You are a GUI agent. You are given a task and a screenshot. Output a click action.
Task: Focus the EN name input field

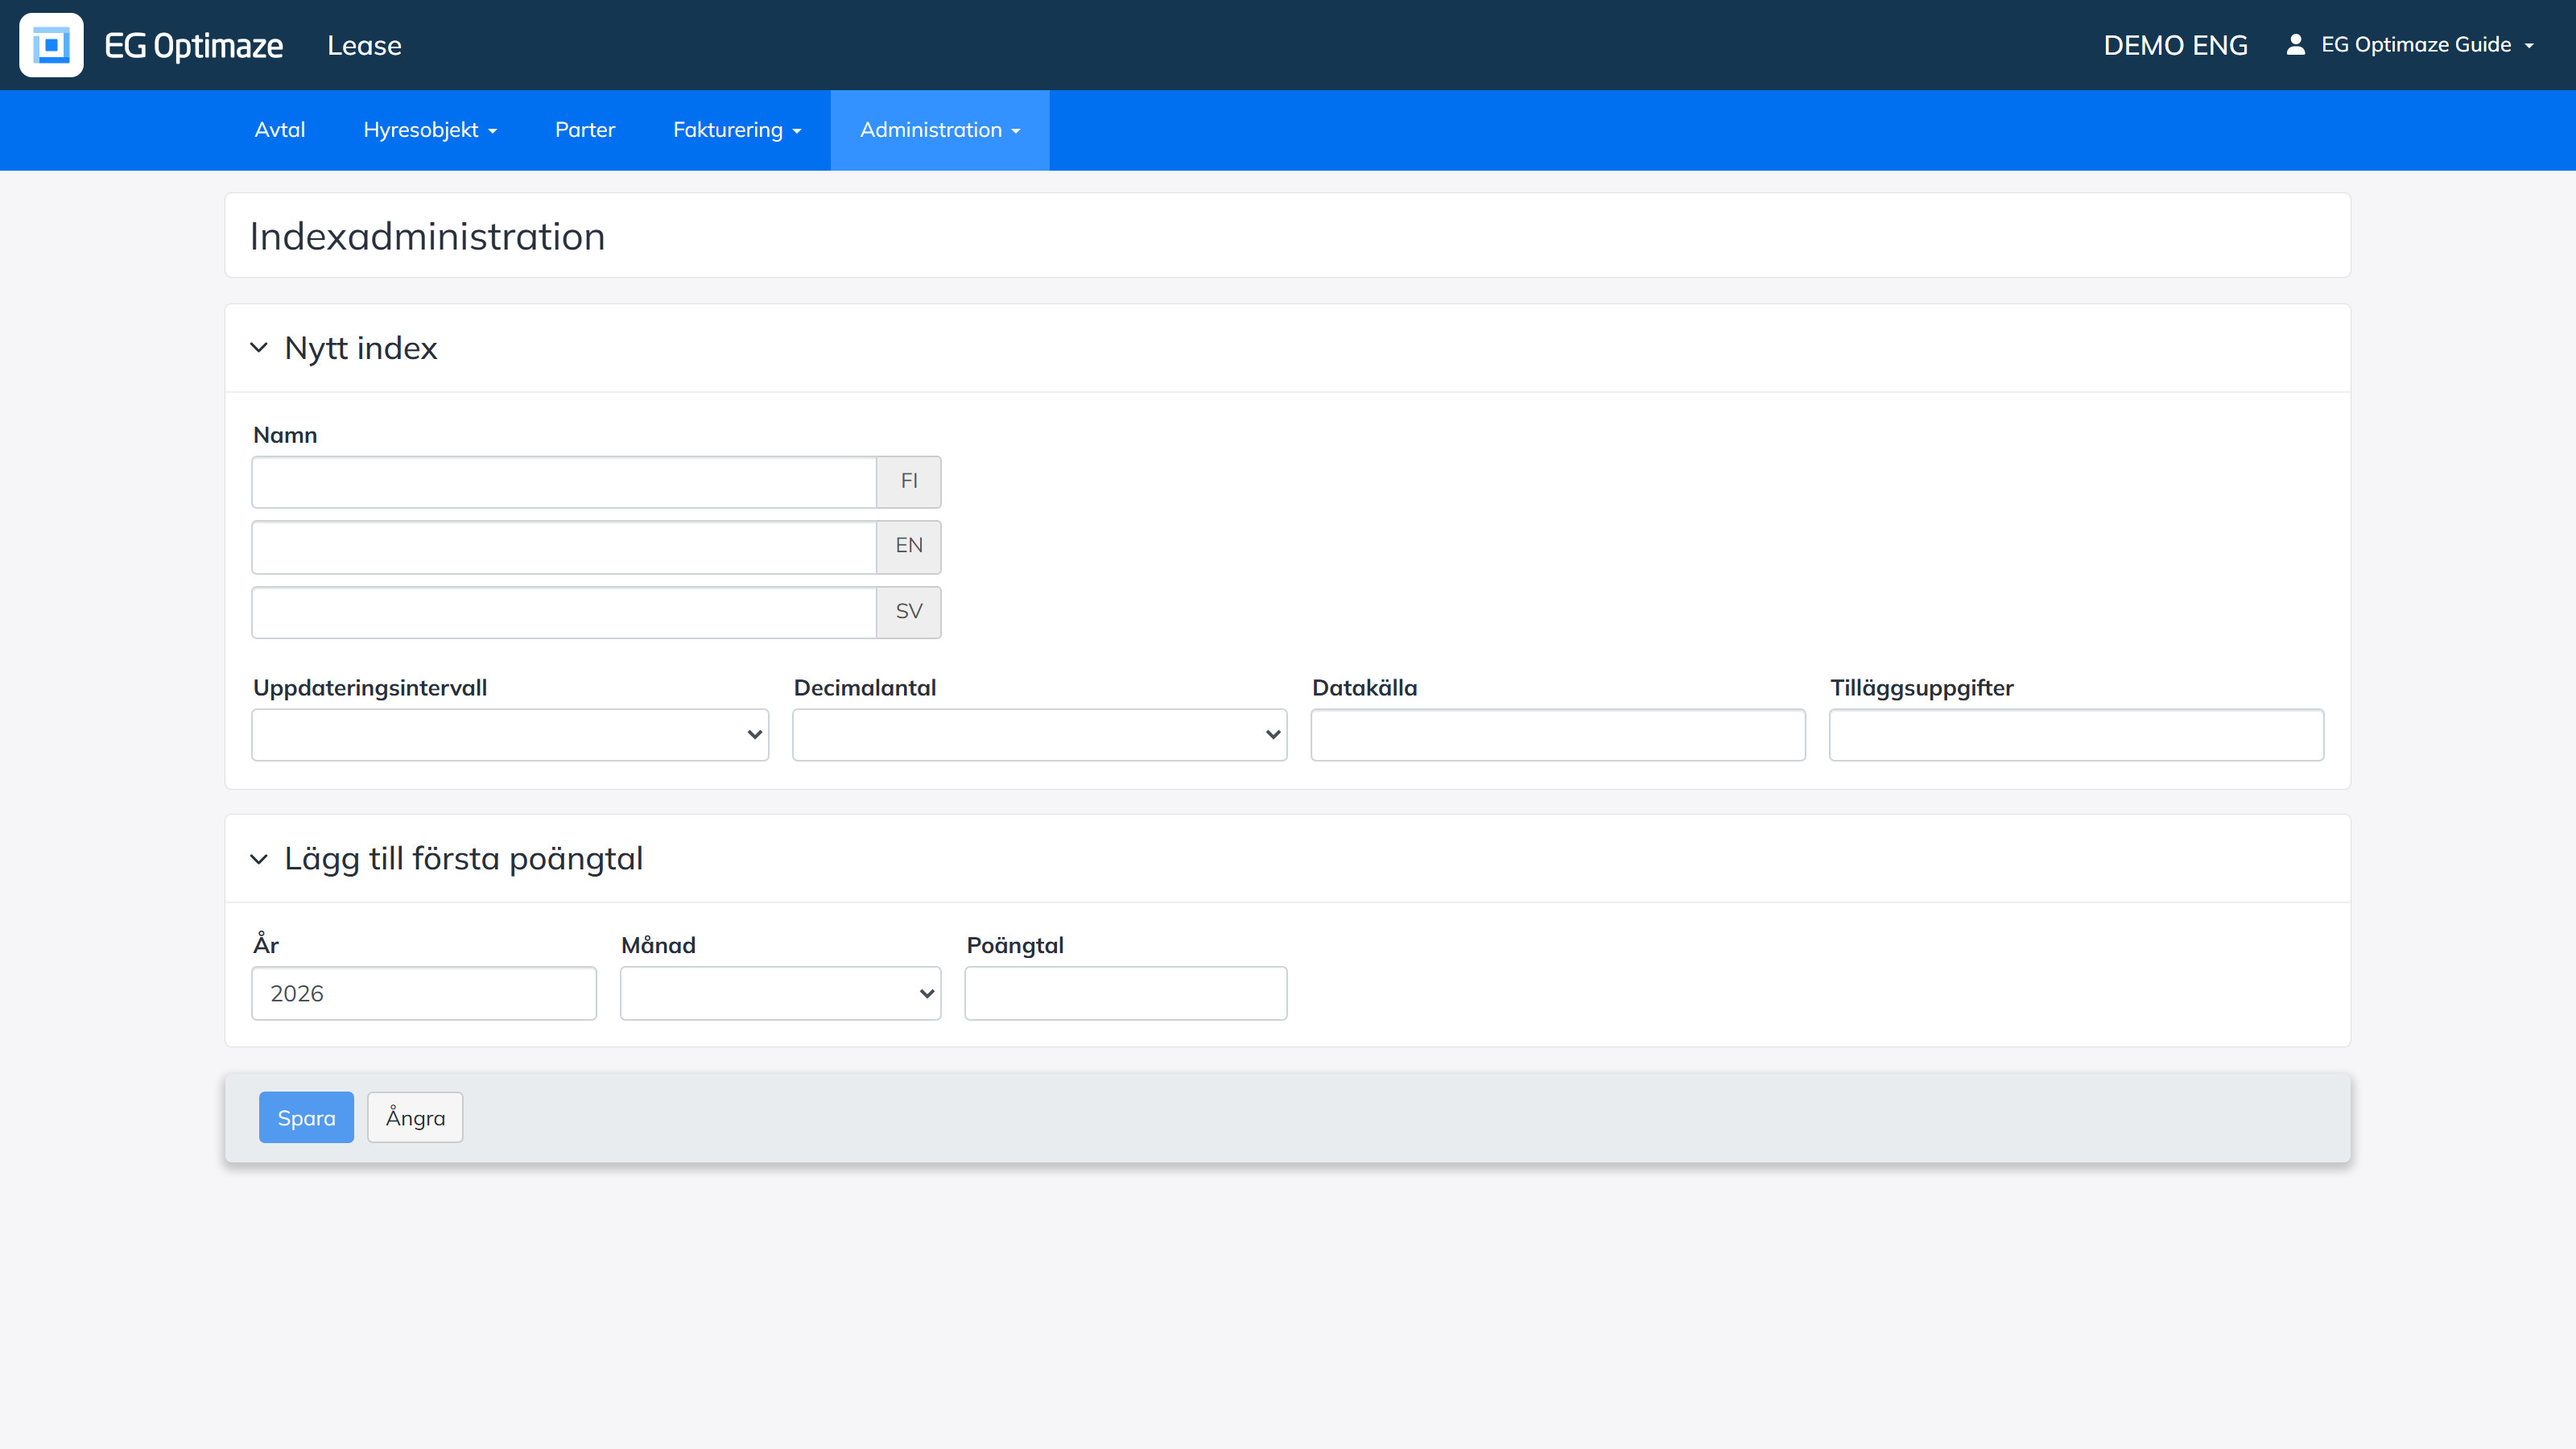564,547
